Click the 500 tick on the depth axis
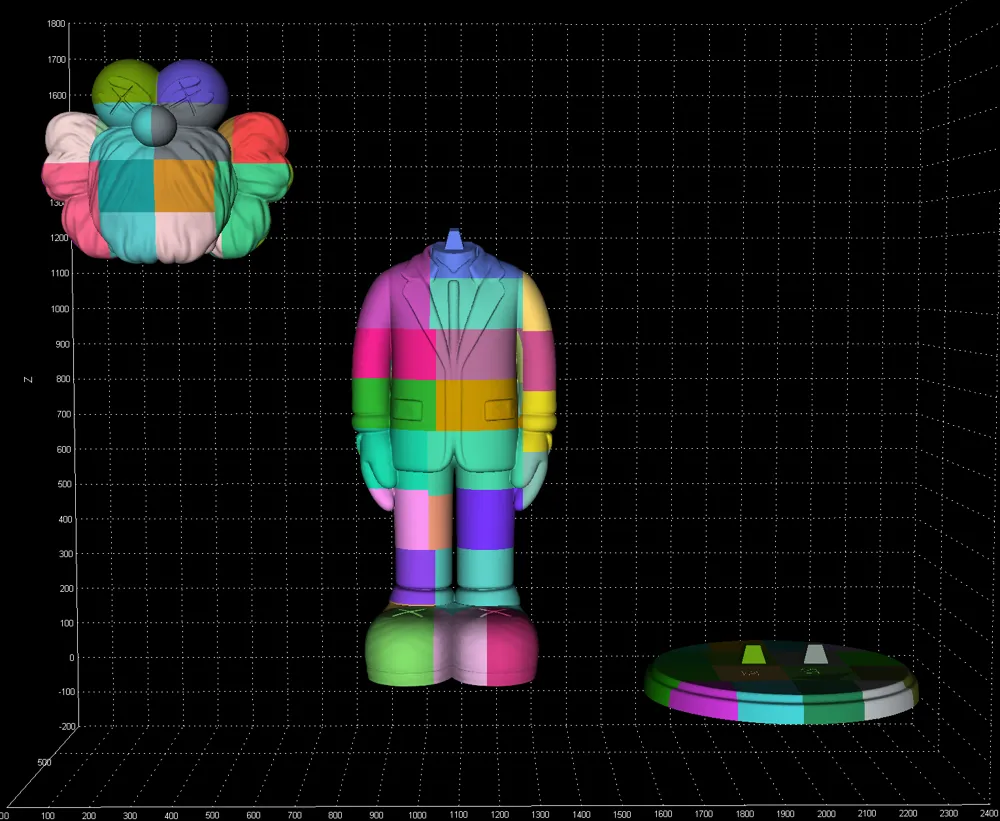Viewport: 1000px width, 821px height. pyautogui.click(x=45, y=762)
